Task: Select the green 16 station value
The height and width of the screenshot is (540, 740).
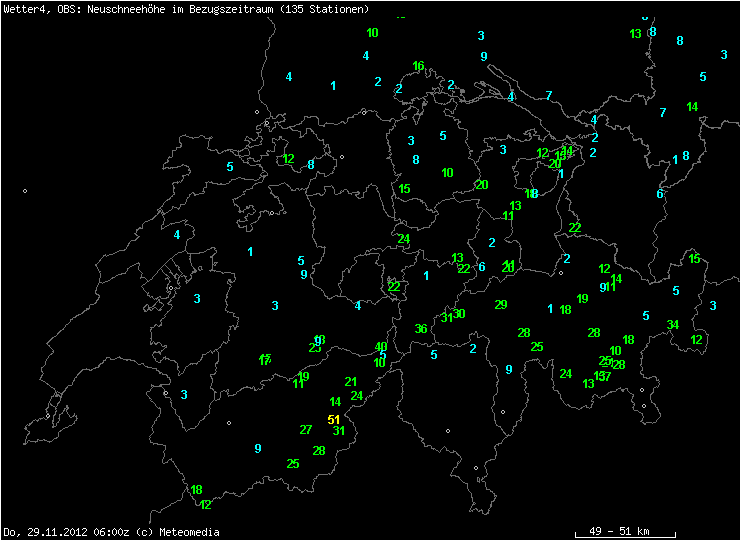Action: 418,66
